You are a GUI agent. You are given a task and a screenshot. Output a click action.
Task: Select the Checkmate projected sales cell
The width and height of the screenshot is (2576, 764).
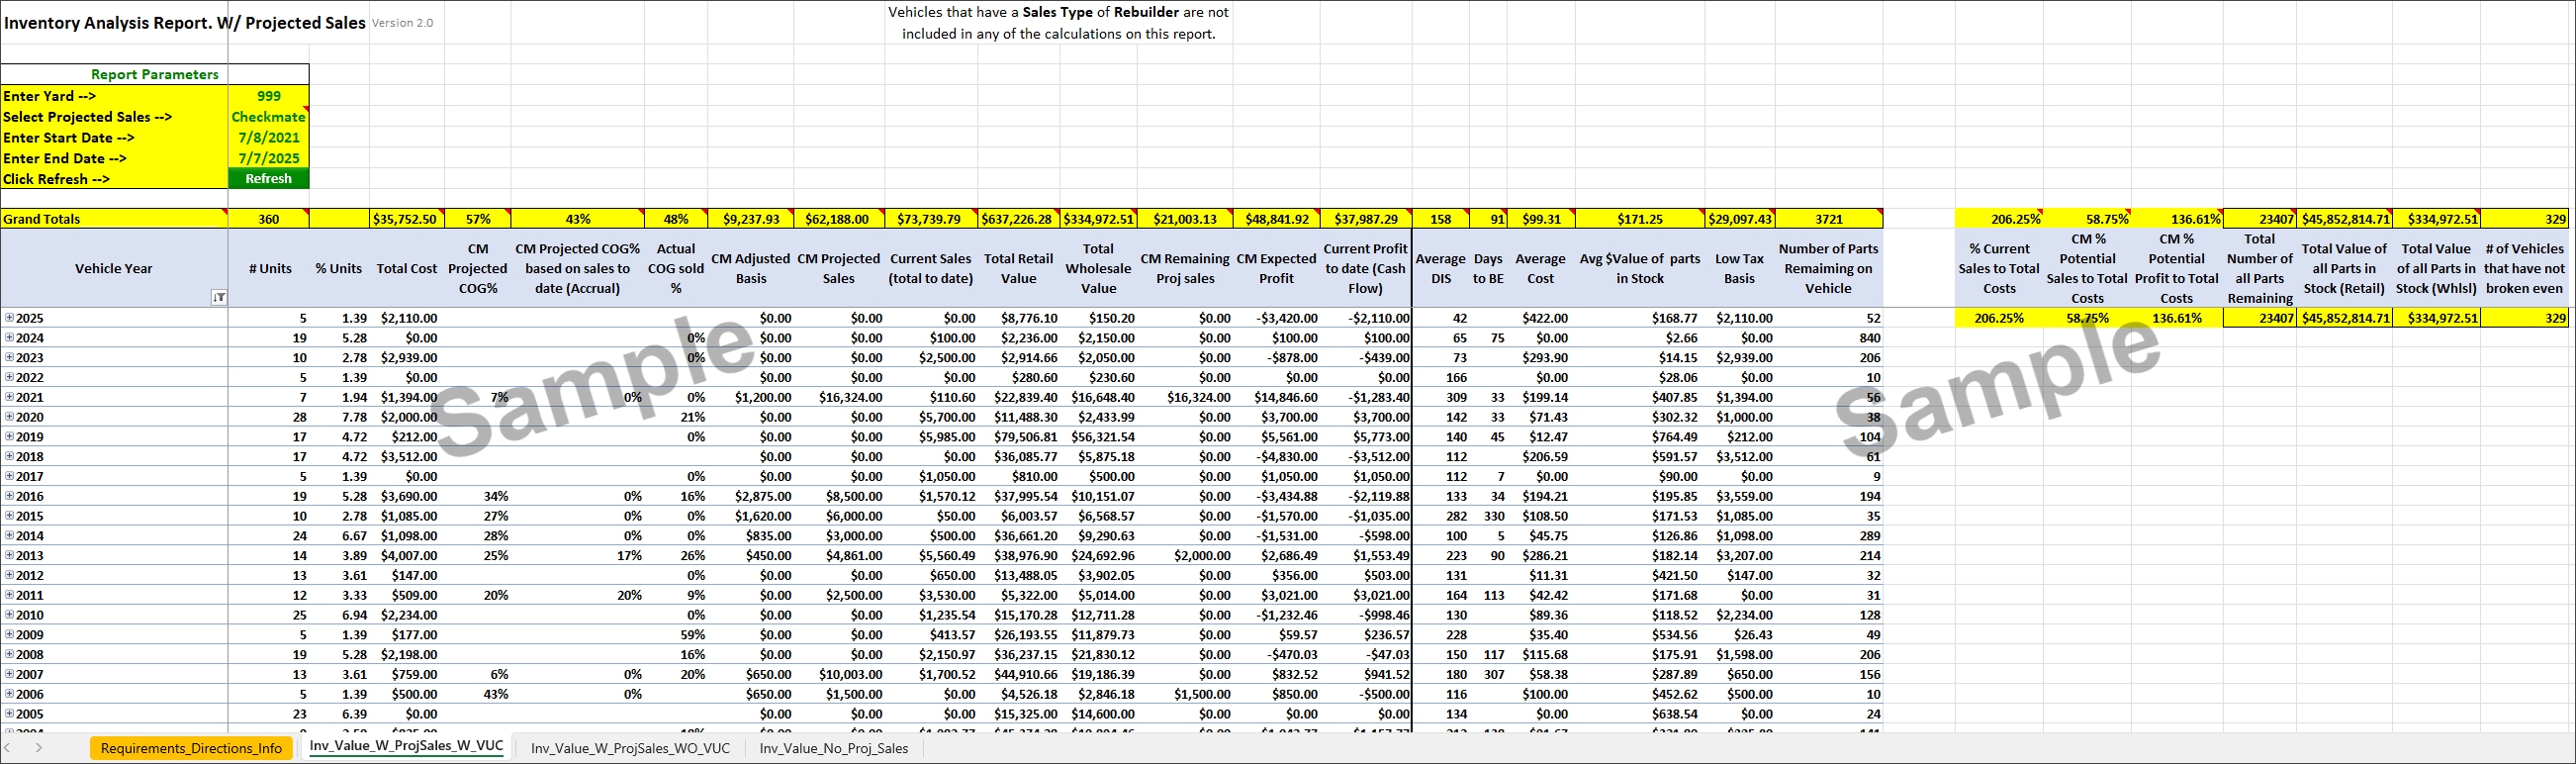pos(268,117)
